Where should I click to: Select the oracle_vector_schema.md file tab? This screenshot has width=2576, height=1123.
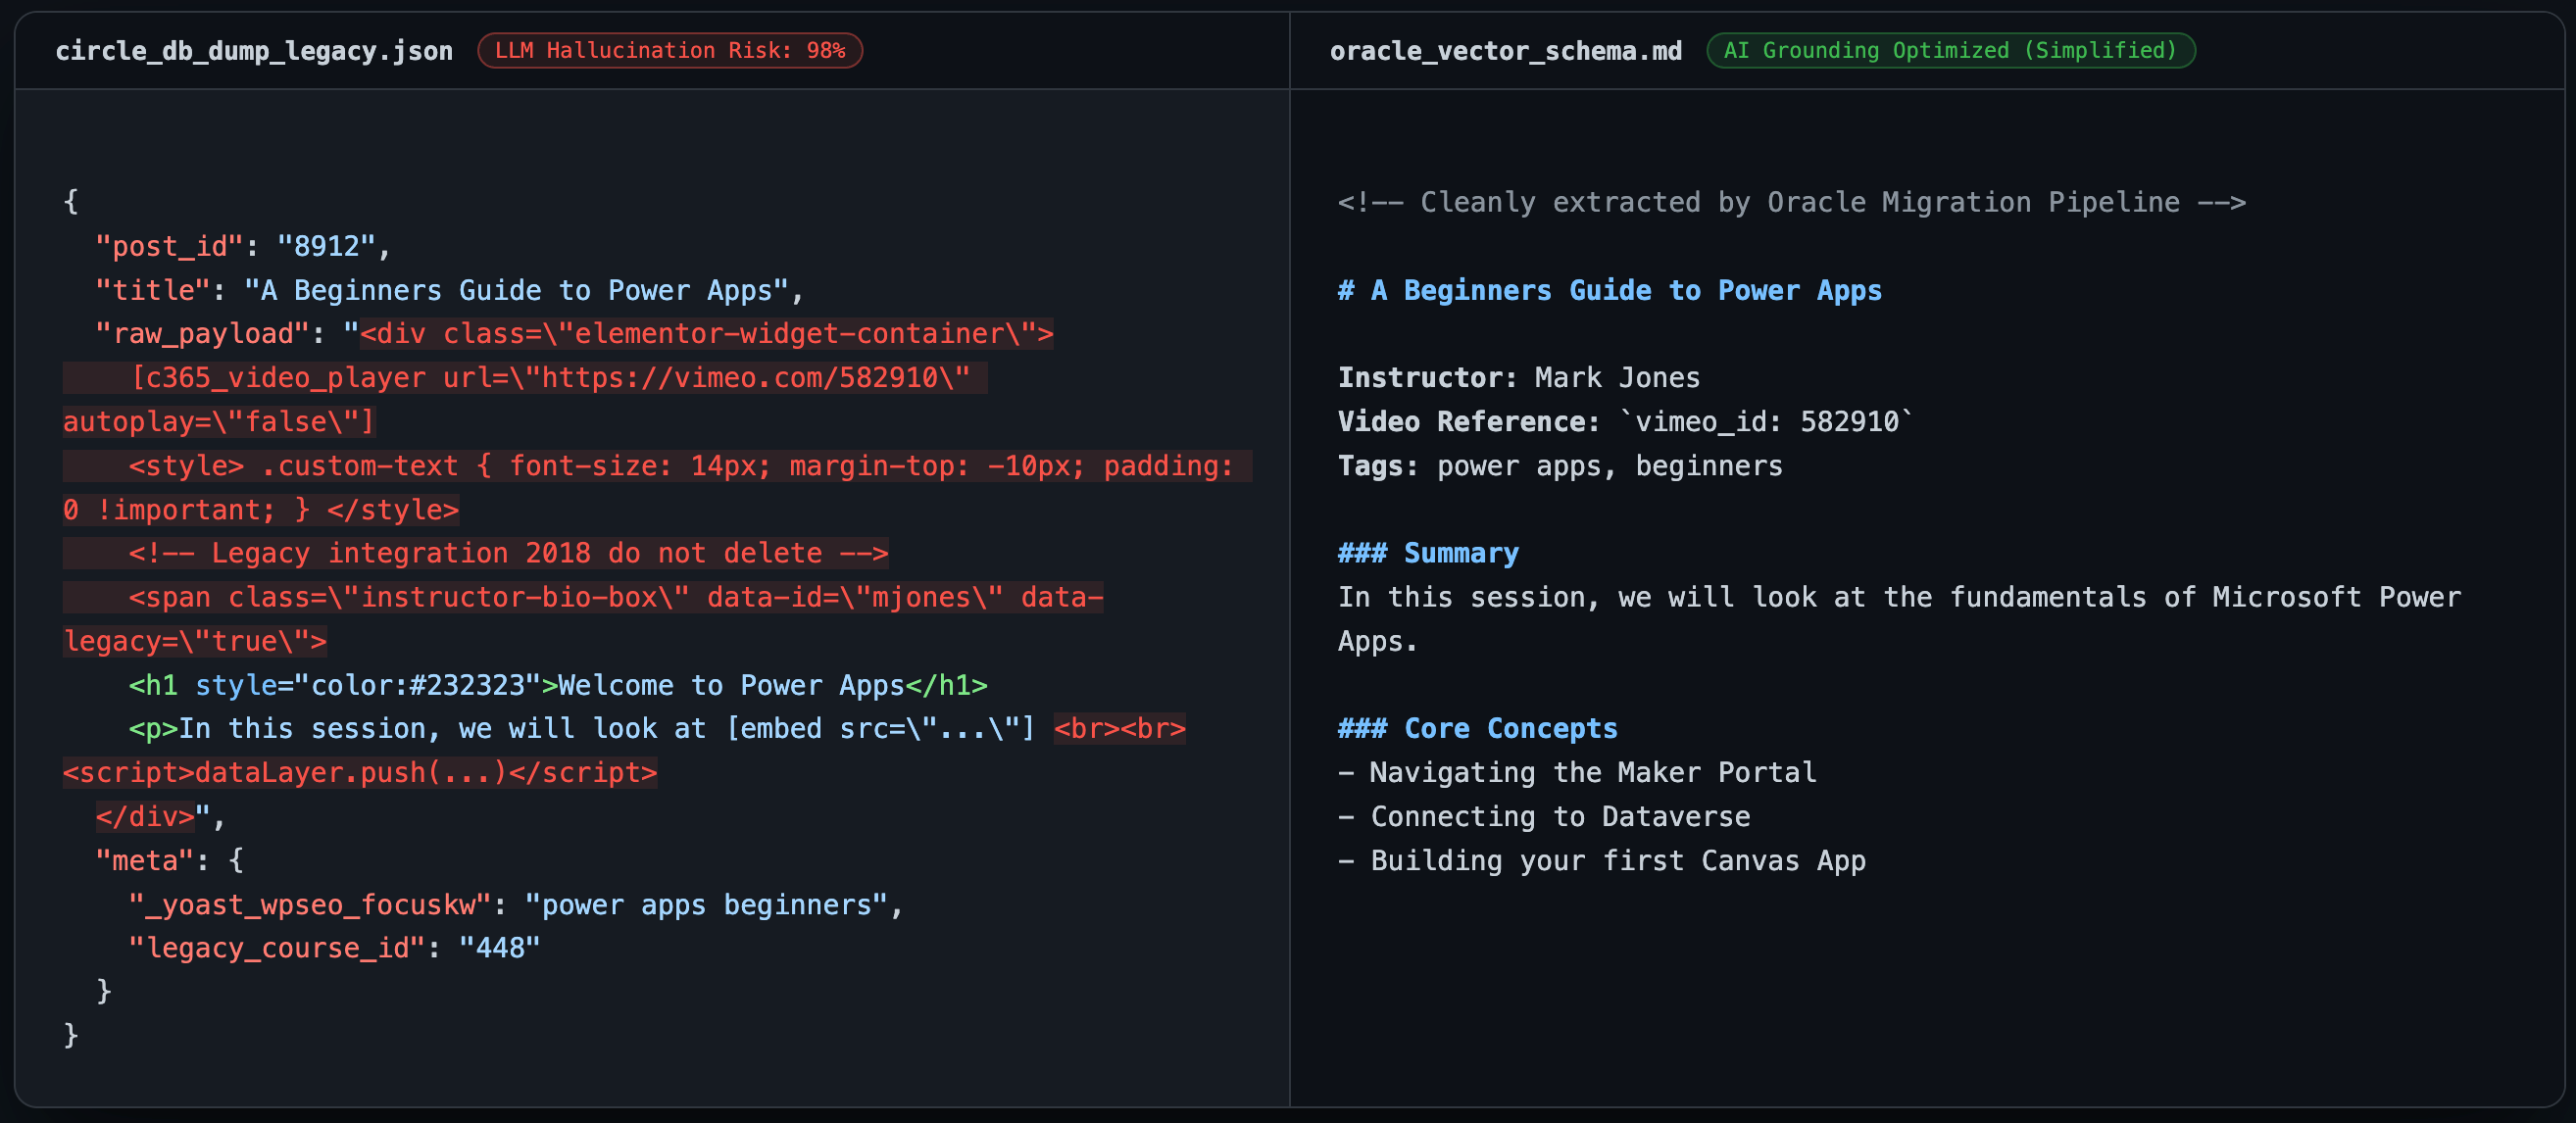coord(1505,50)
